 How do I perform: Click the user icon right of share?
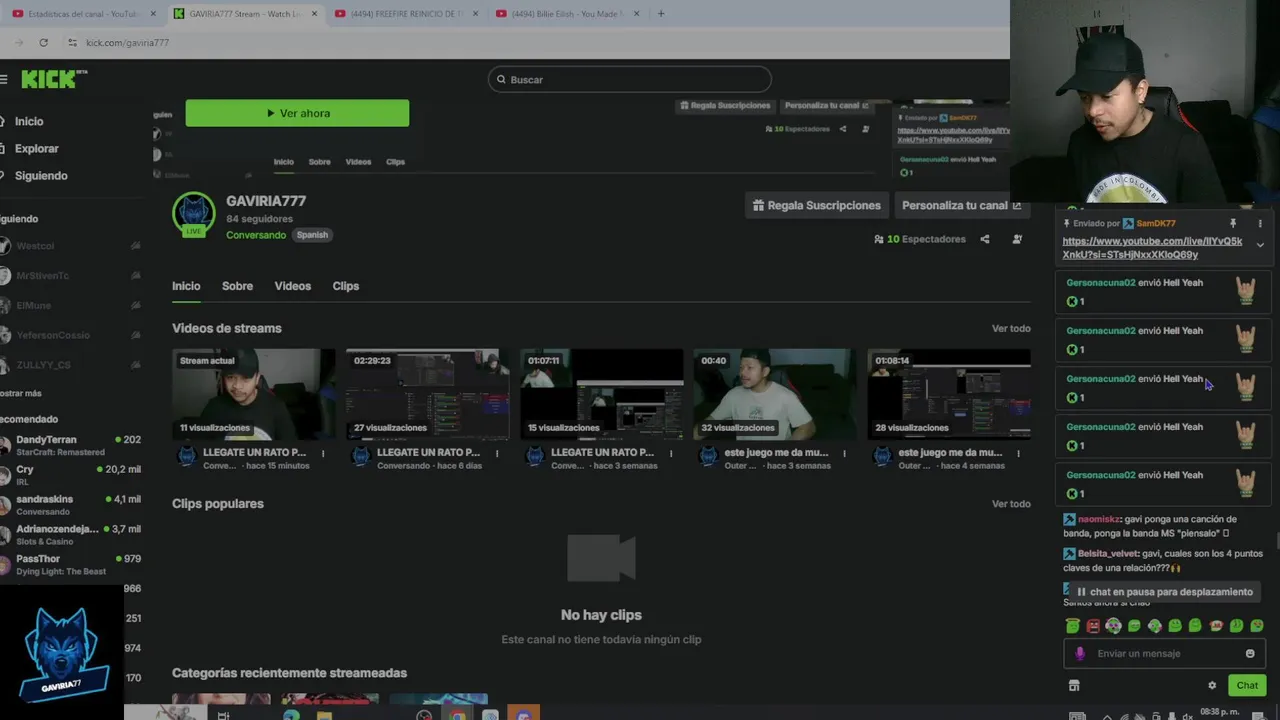[1017, 239]
